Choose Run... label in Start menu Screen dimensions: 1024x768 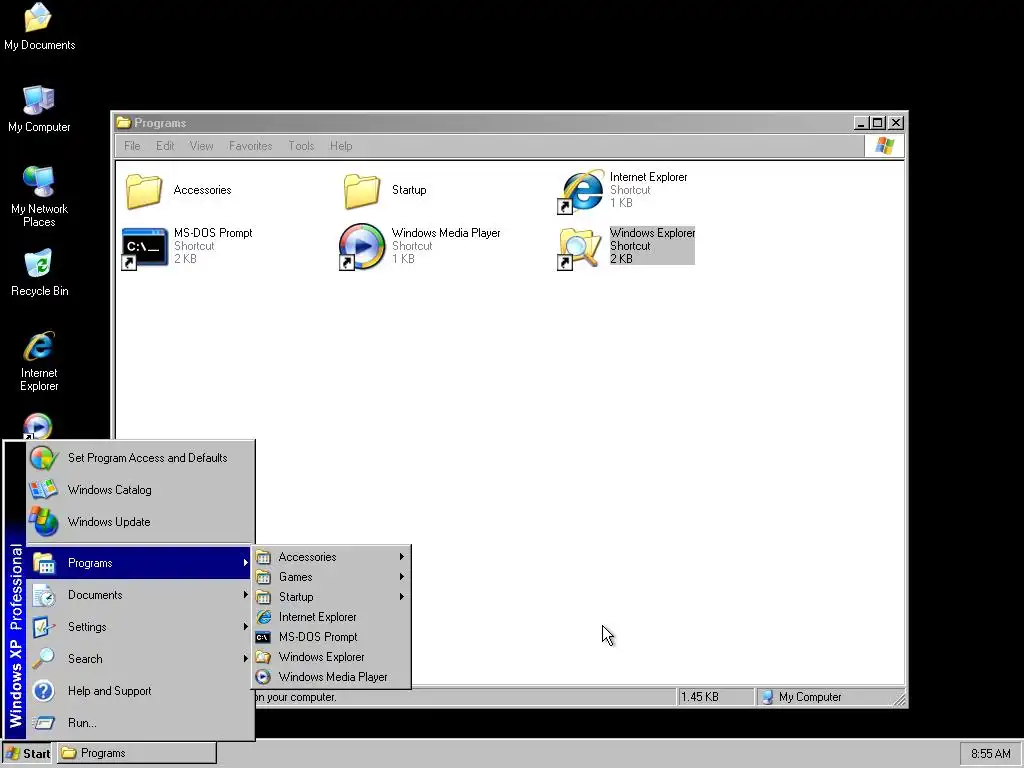pyautogui.click(x=82, y=723)
